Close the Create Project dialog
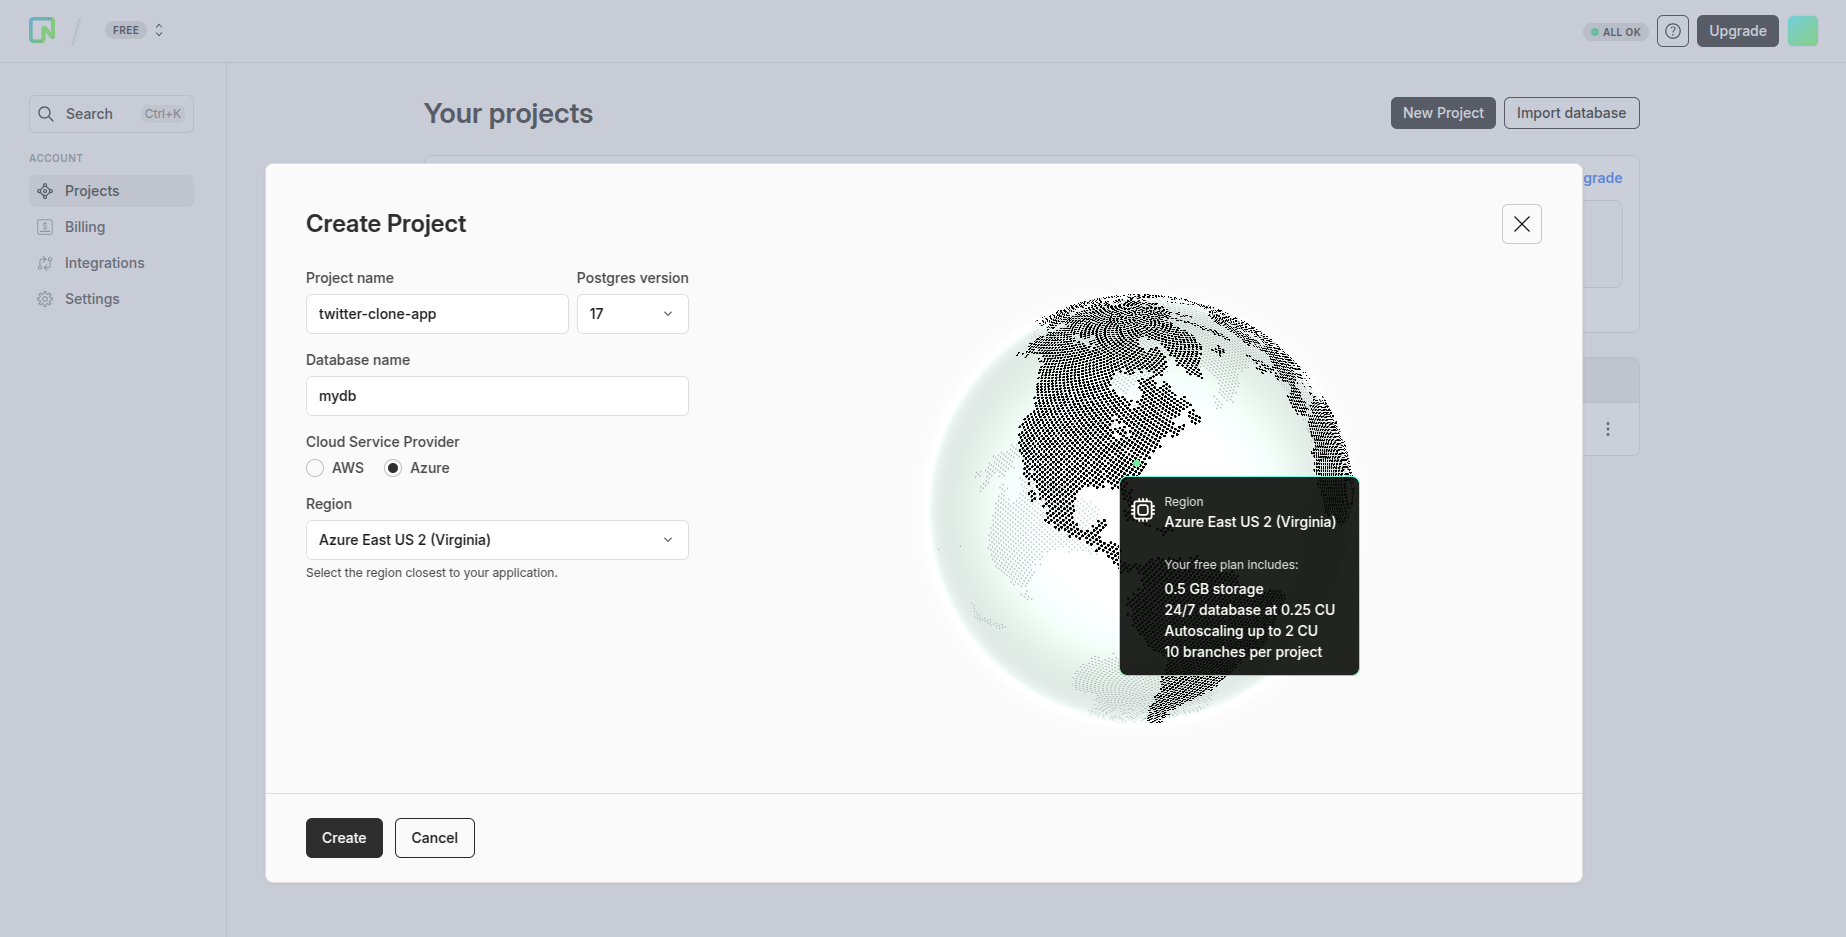 [x=1521, y=224]
